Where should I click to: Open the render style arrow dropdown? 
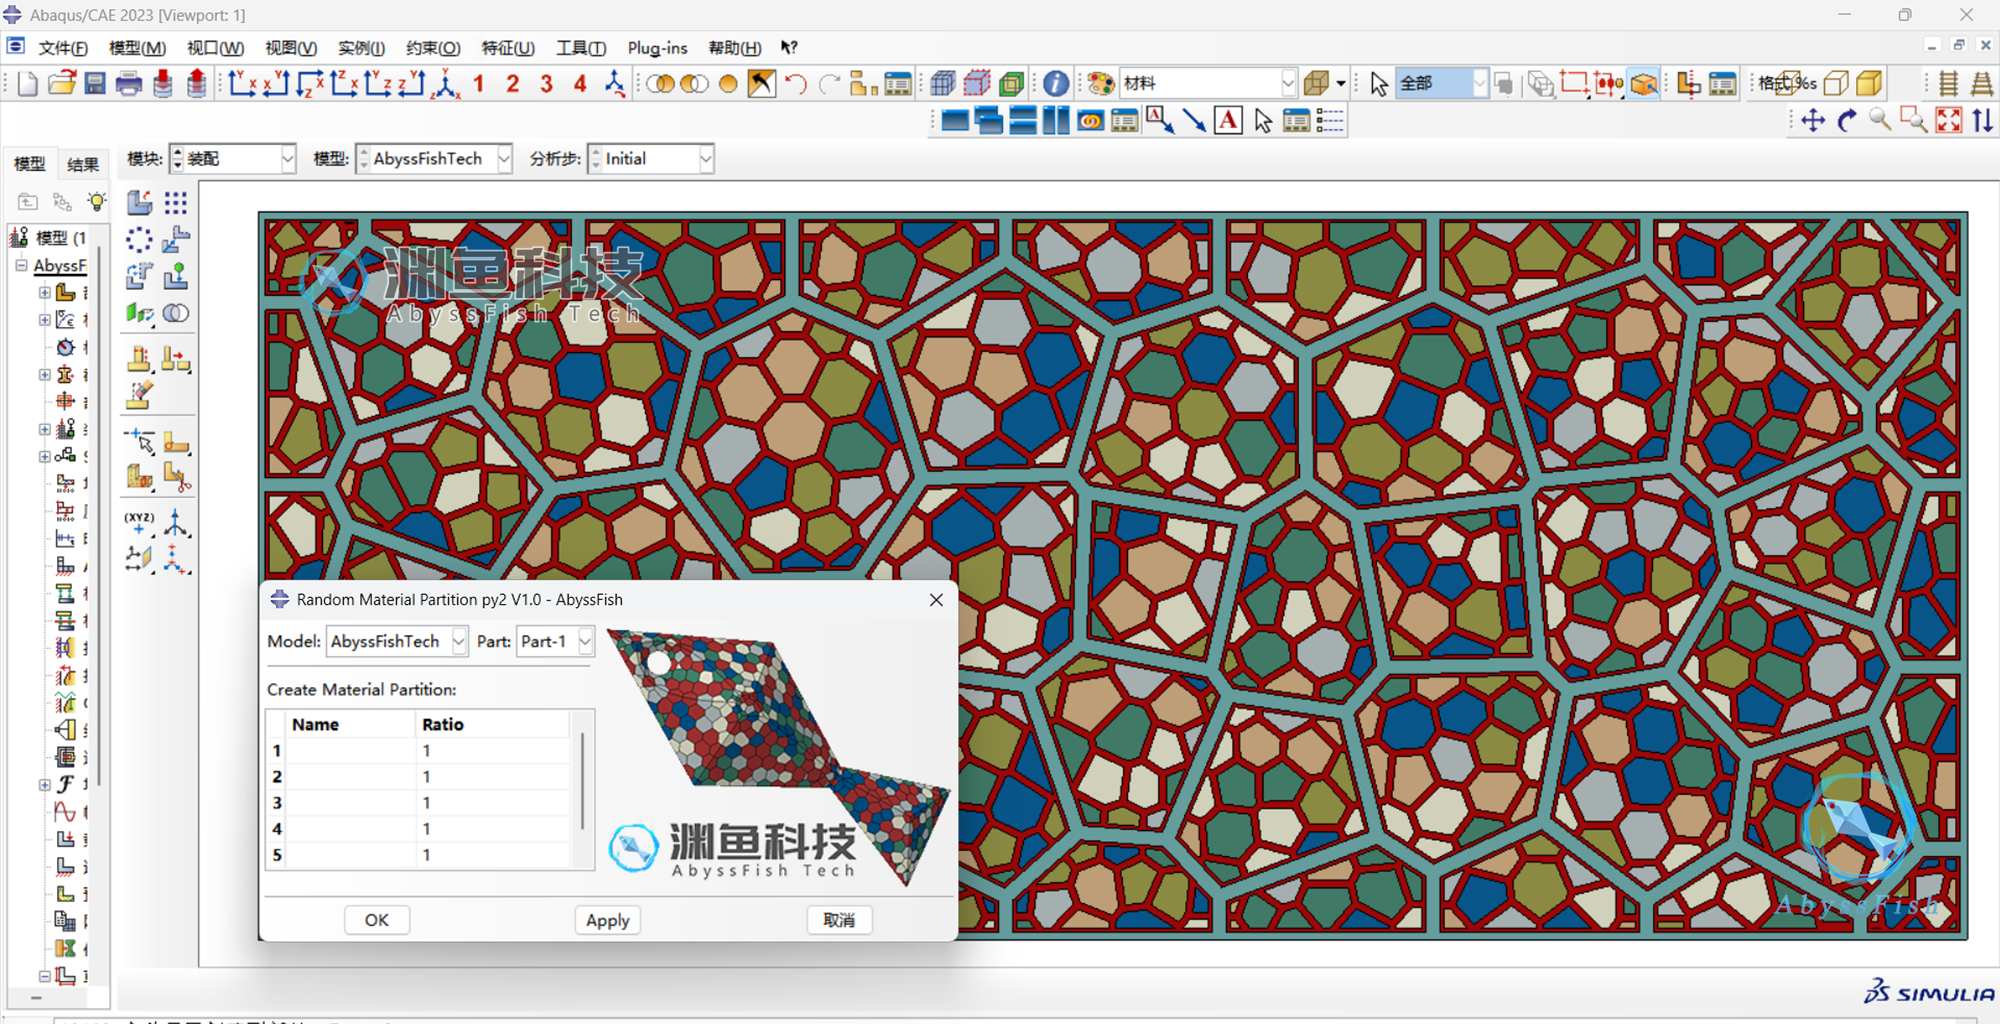[x=1341, y=84]
